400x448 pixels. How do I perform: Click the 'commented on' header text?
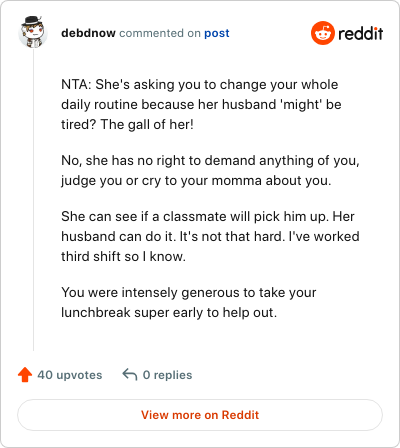point(160,33)
